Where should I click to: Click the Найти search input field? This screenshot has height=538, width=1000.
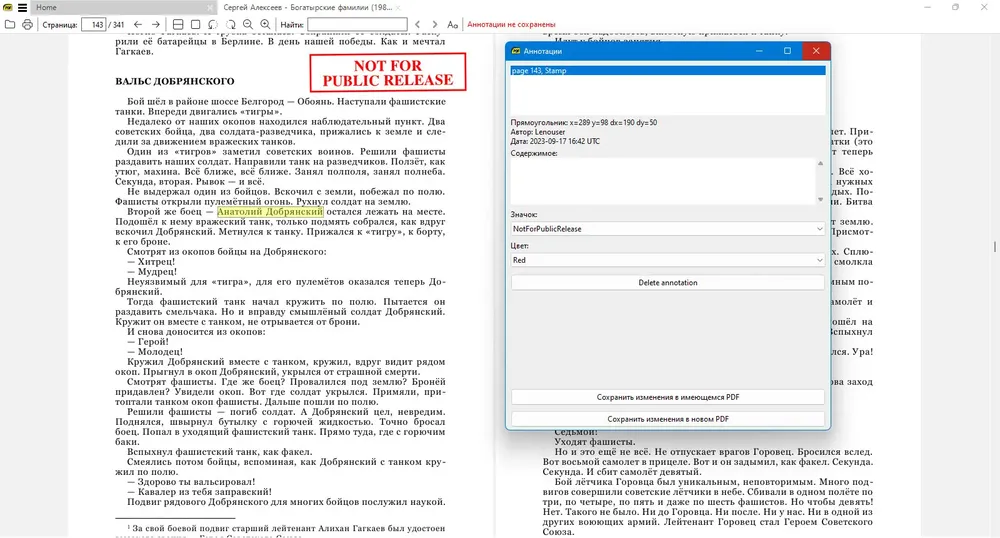(x=357, y=24)
